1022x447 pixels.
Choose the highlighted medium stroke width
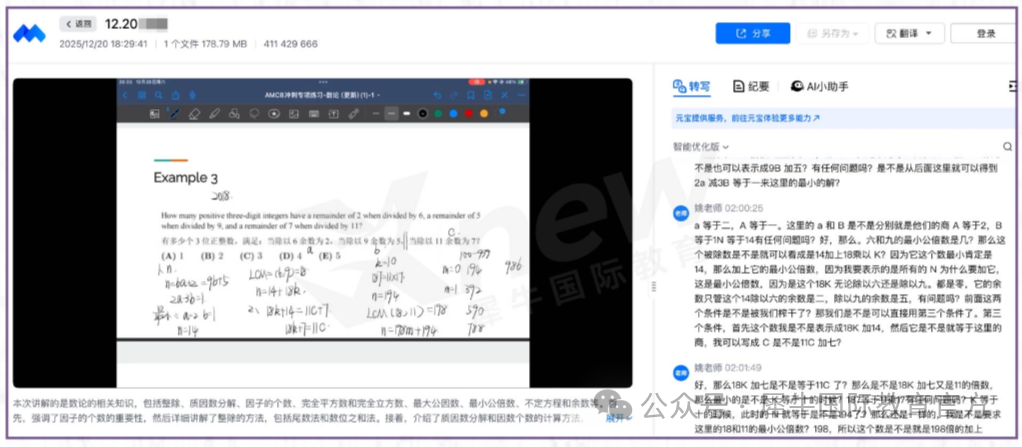391,113
